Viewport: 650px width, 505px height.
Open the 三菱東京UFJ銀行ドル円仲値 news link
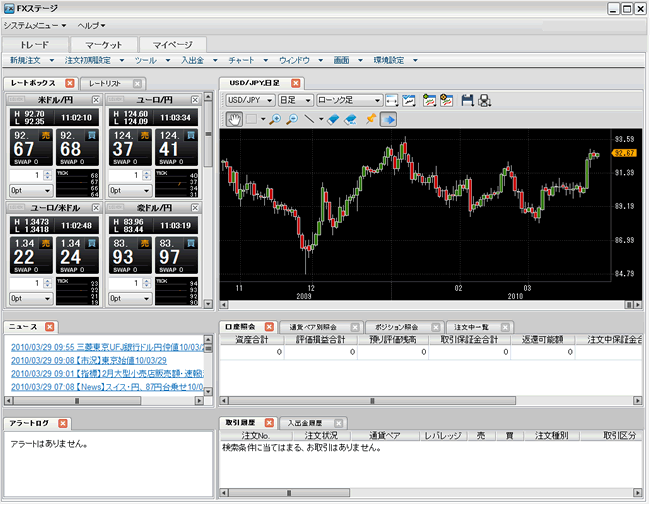coord(108,347)
